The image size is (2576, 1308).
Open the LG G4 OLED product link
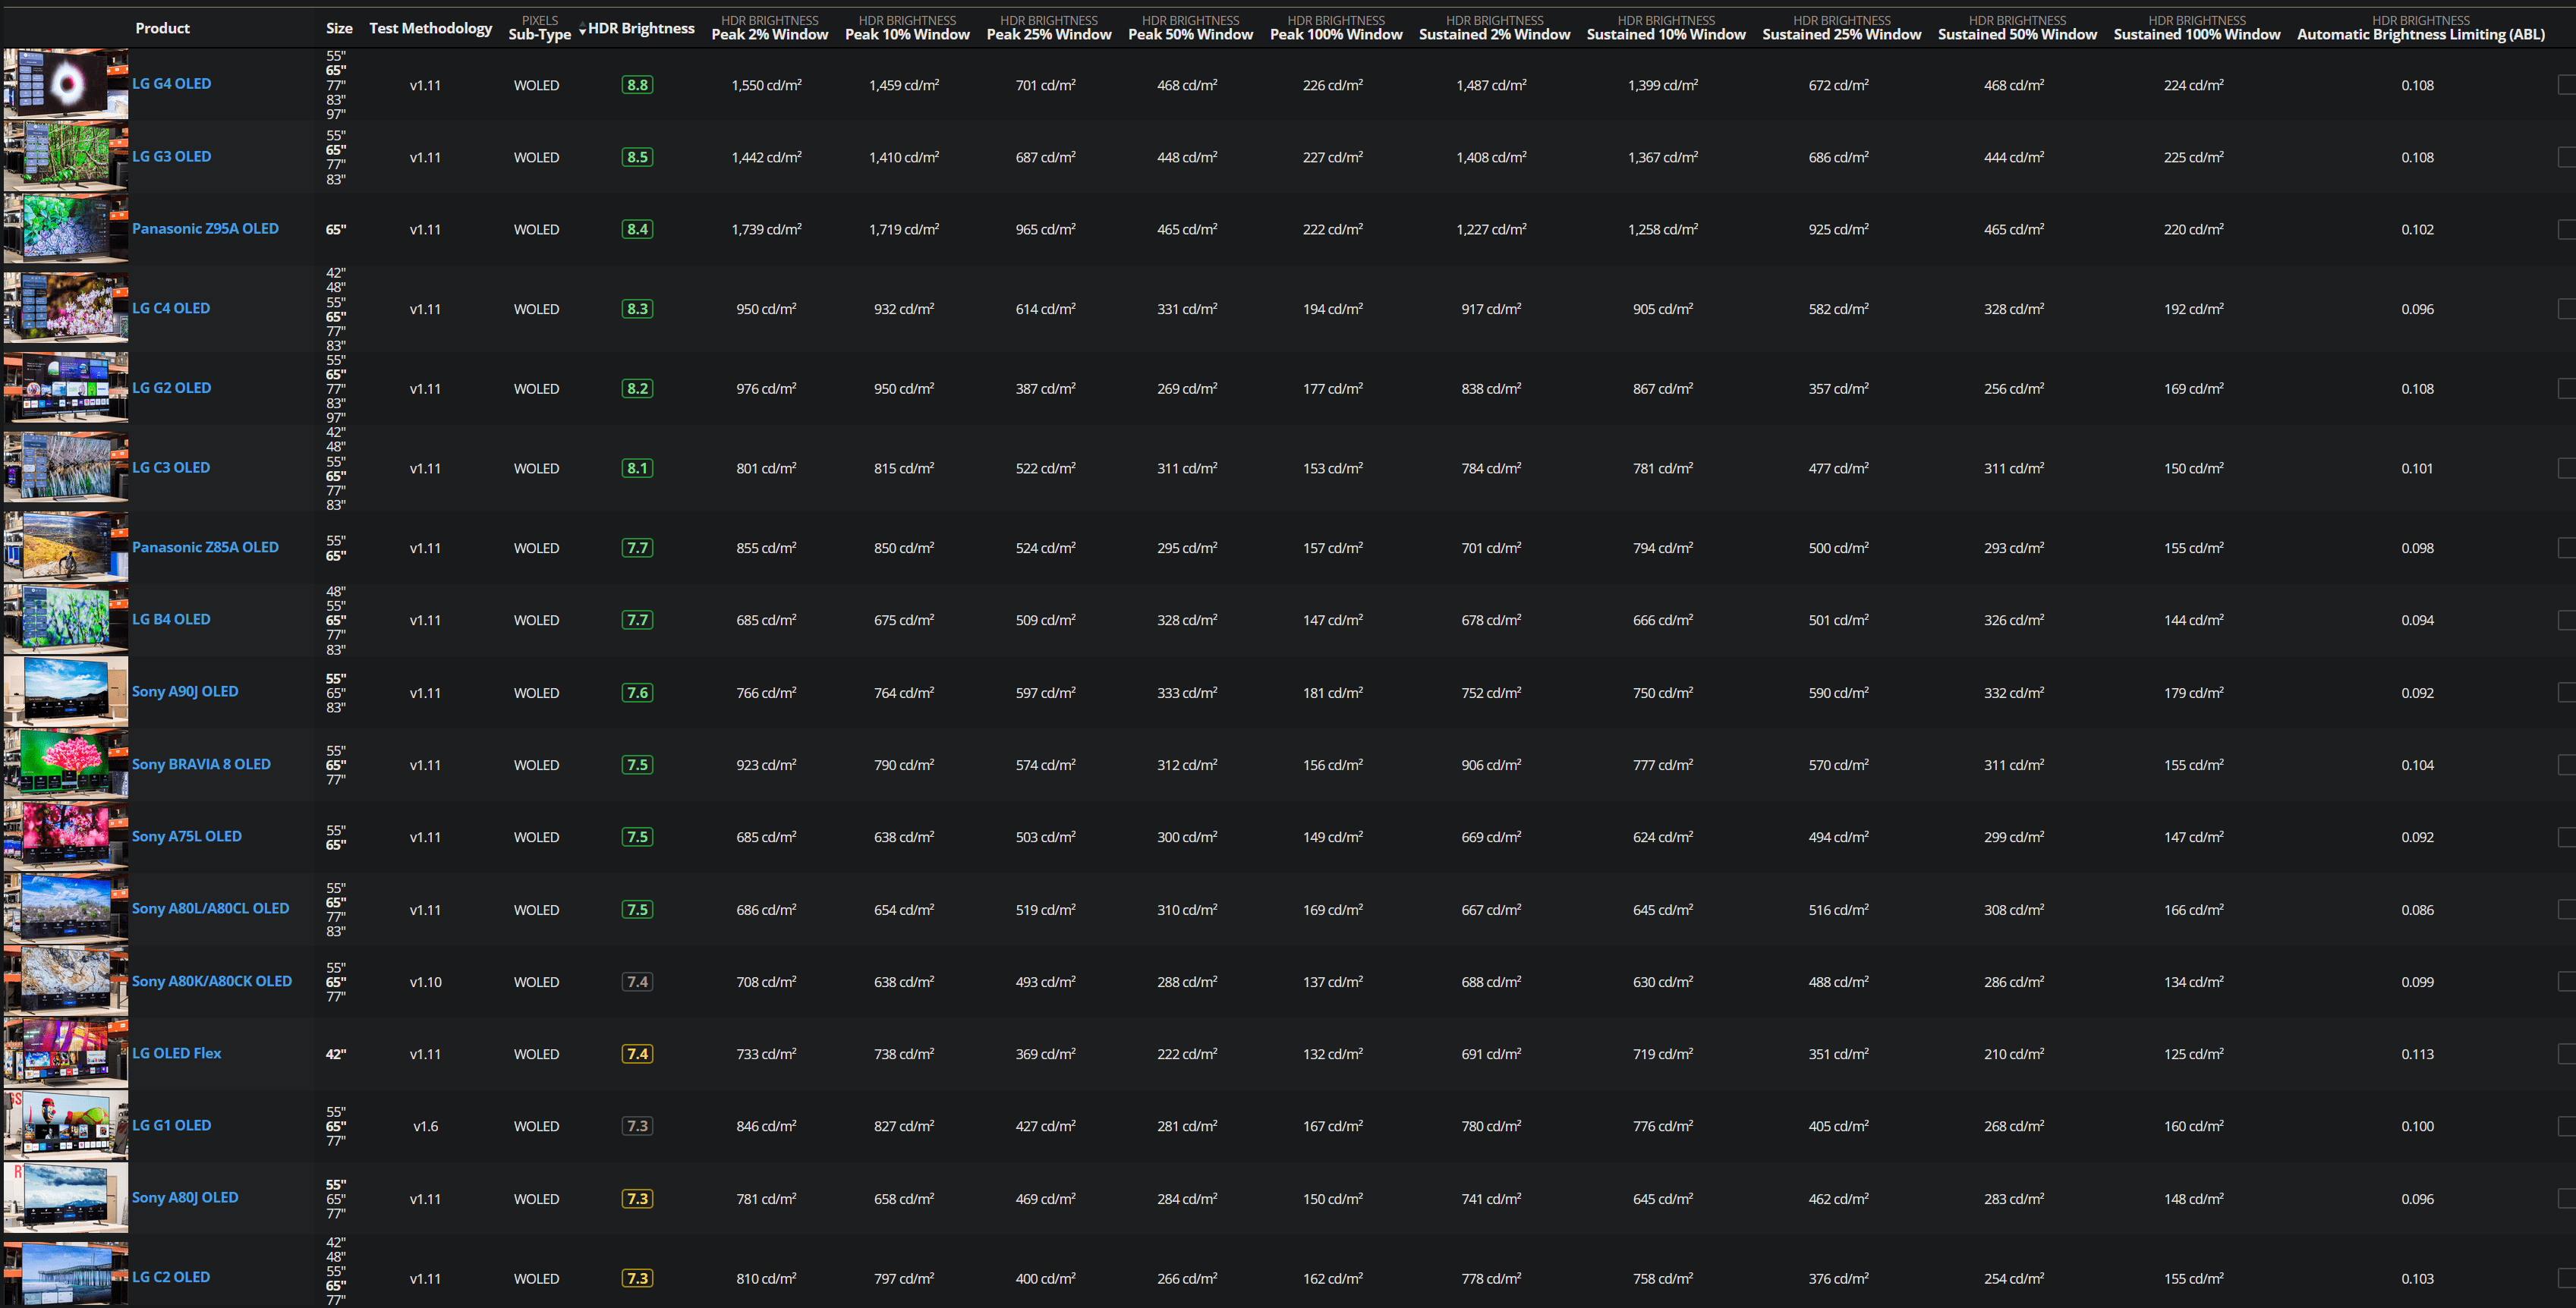point(171,84)
